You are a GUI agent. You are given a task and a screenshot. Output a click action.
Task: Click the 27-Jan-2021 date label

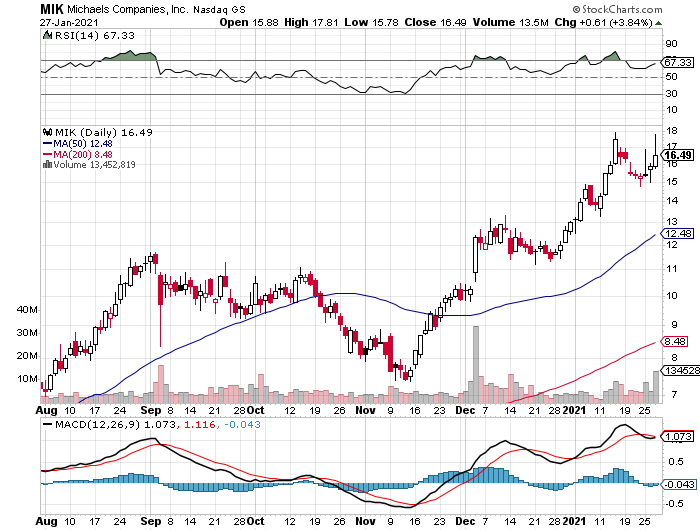tap(69, 22)
